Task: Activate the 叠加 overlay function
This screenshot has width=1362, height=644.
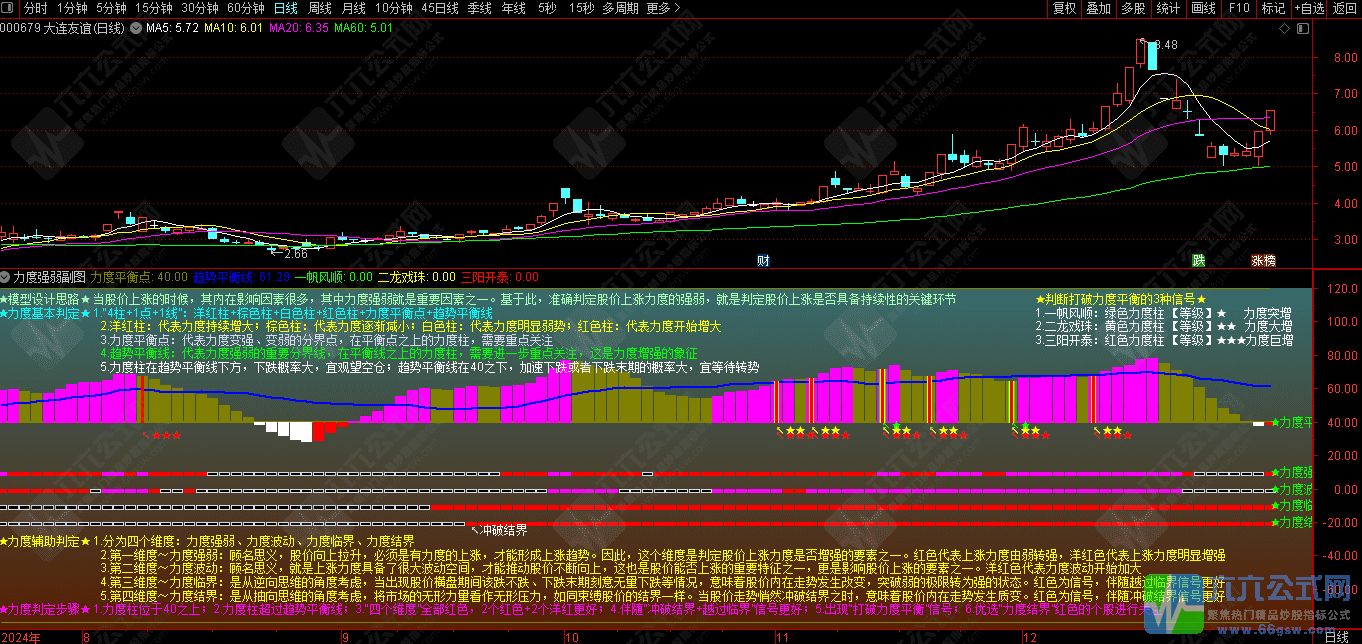Action: [x=1098, y=8]
